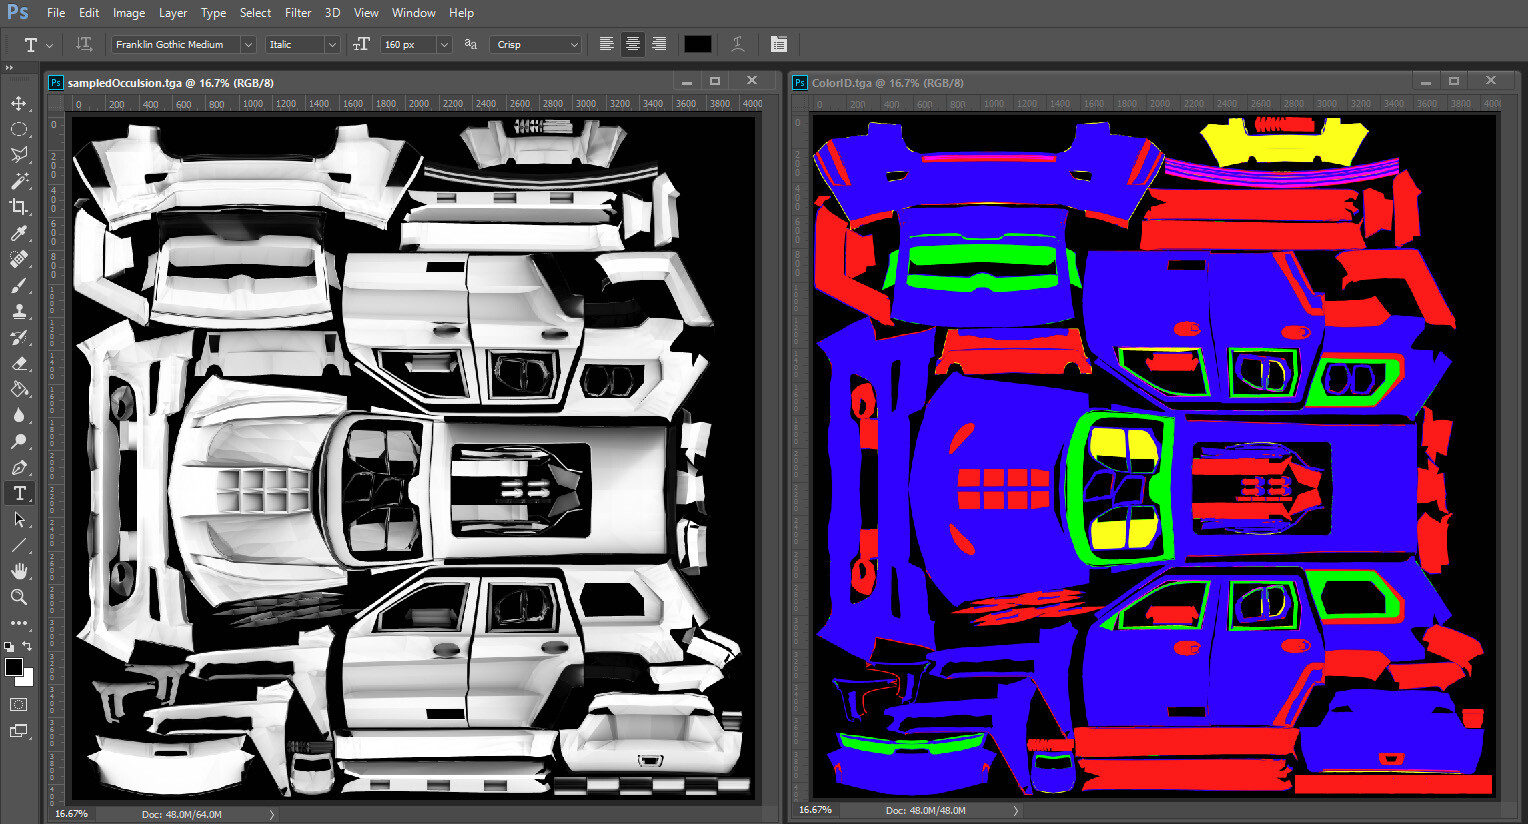
Task: Open the Filter menu
Action: (x=297, y=12)
